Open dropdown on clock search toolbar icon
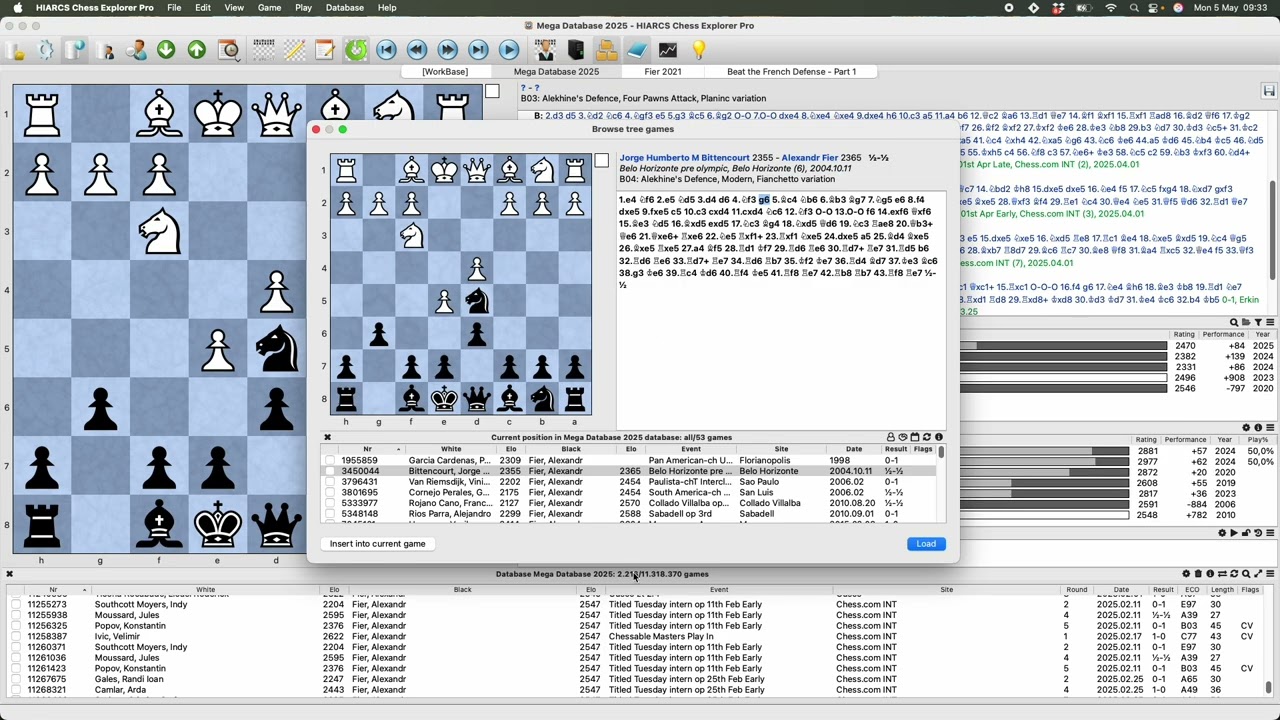This screenshot has width=1280, height=720. [x=240, y=58]
